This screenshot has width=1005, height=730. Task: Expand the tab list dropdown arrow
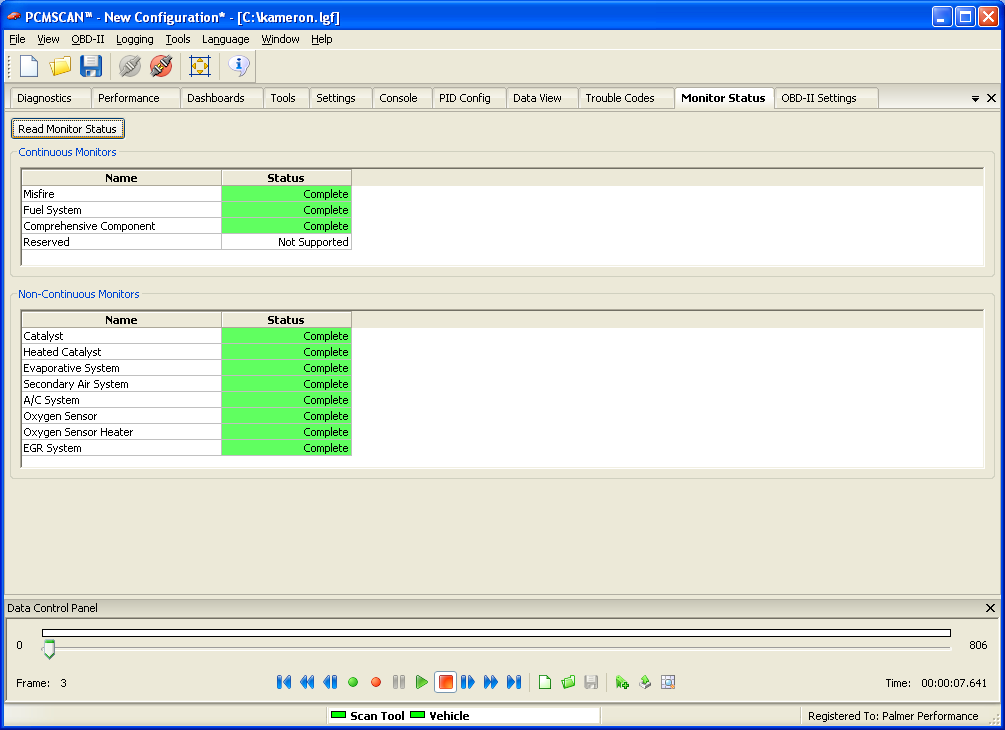coord(975,99)
